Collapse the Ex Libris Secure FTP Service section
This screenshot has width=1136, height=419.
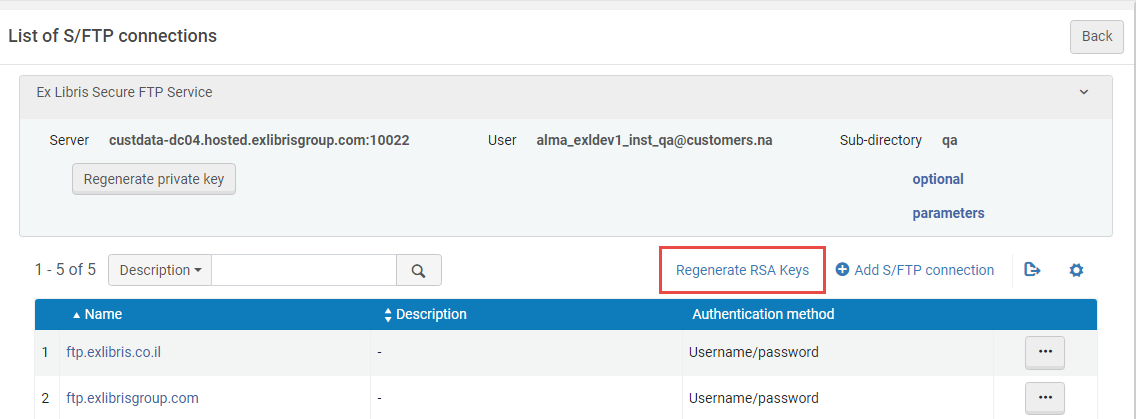[1083, 92]
